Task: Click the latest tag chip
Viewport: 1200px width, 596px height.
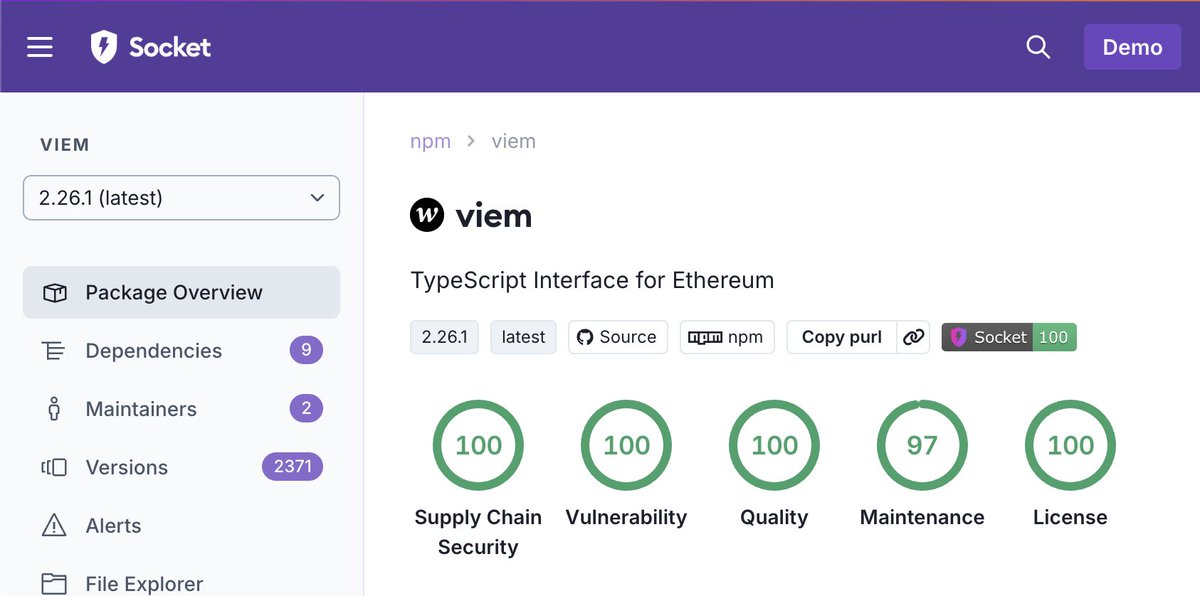Action: [523, 337]
